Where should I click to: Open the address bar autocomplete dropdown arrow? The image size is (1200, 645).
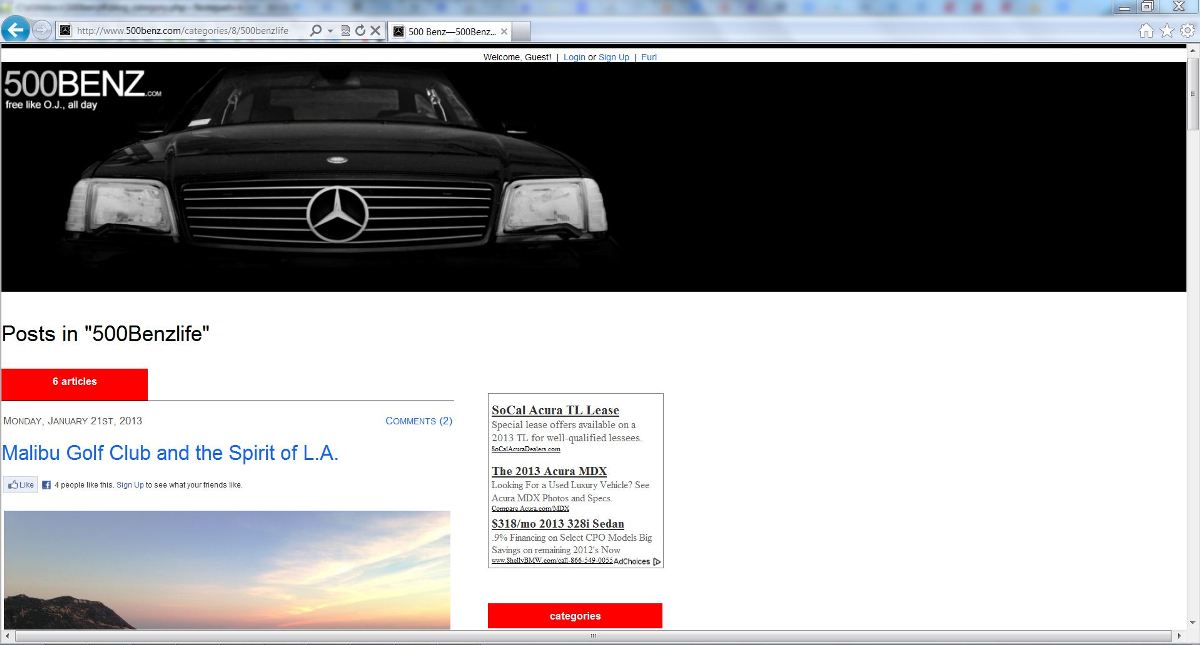pos(330,31)
